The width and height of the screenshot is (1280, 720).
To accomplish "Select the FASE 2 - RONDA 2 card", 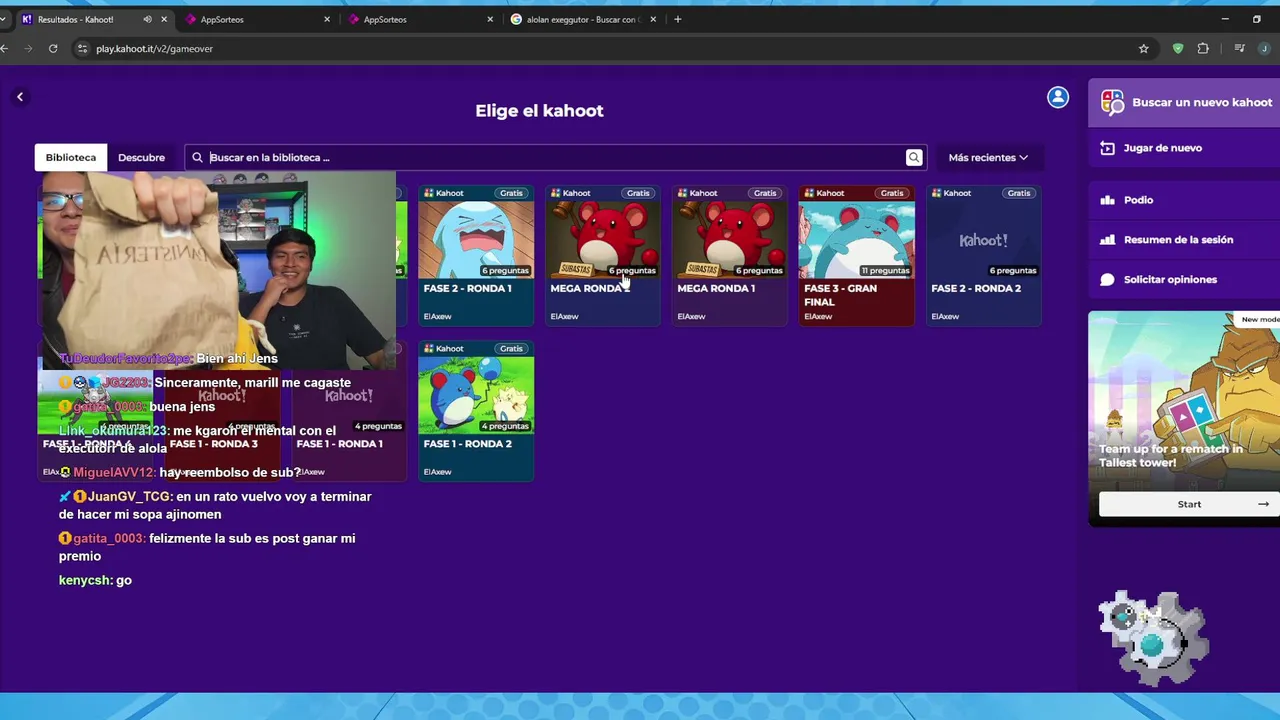I will [x=984, y=255].
